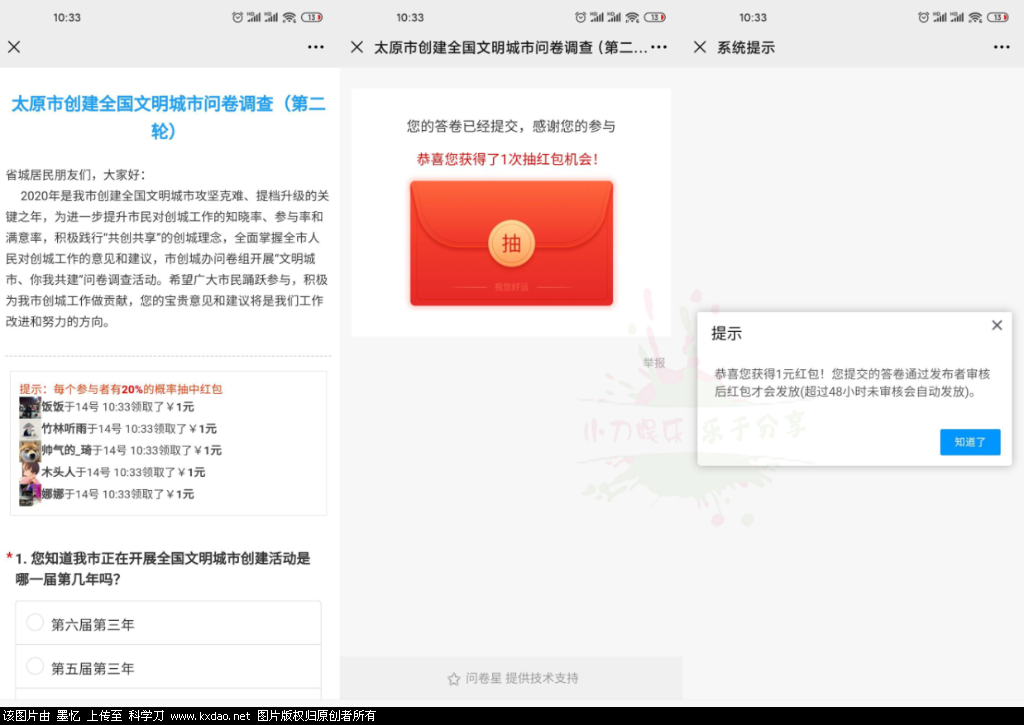Tap the 抽 red envelope draw button

[511, 243]
